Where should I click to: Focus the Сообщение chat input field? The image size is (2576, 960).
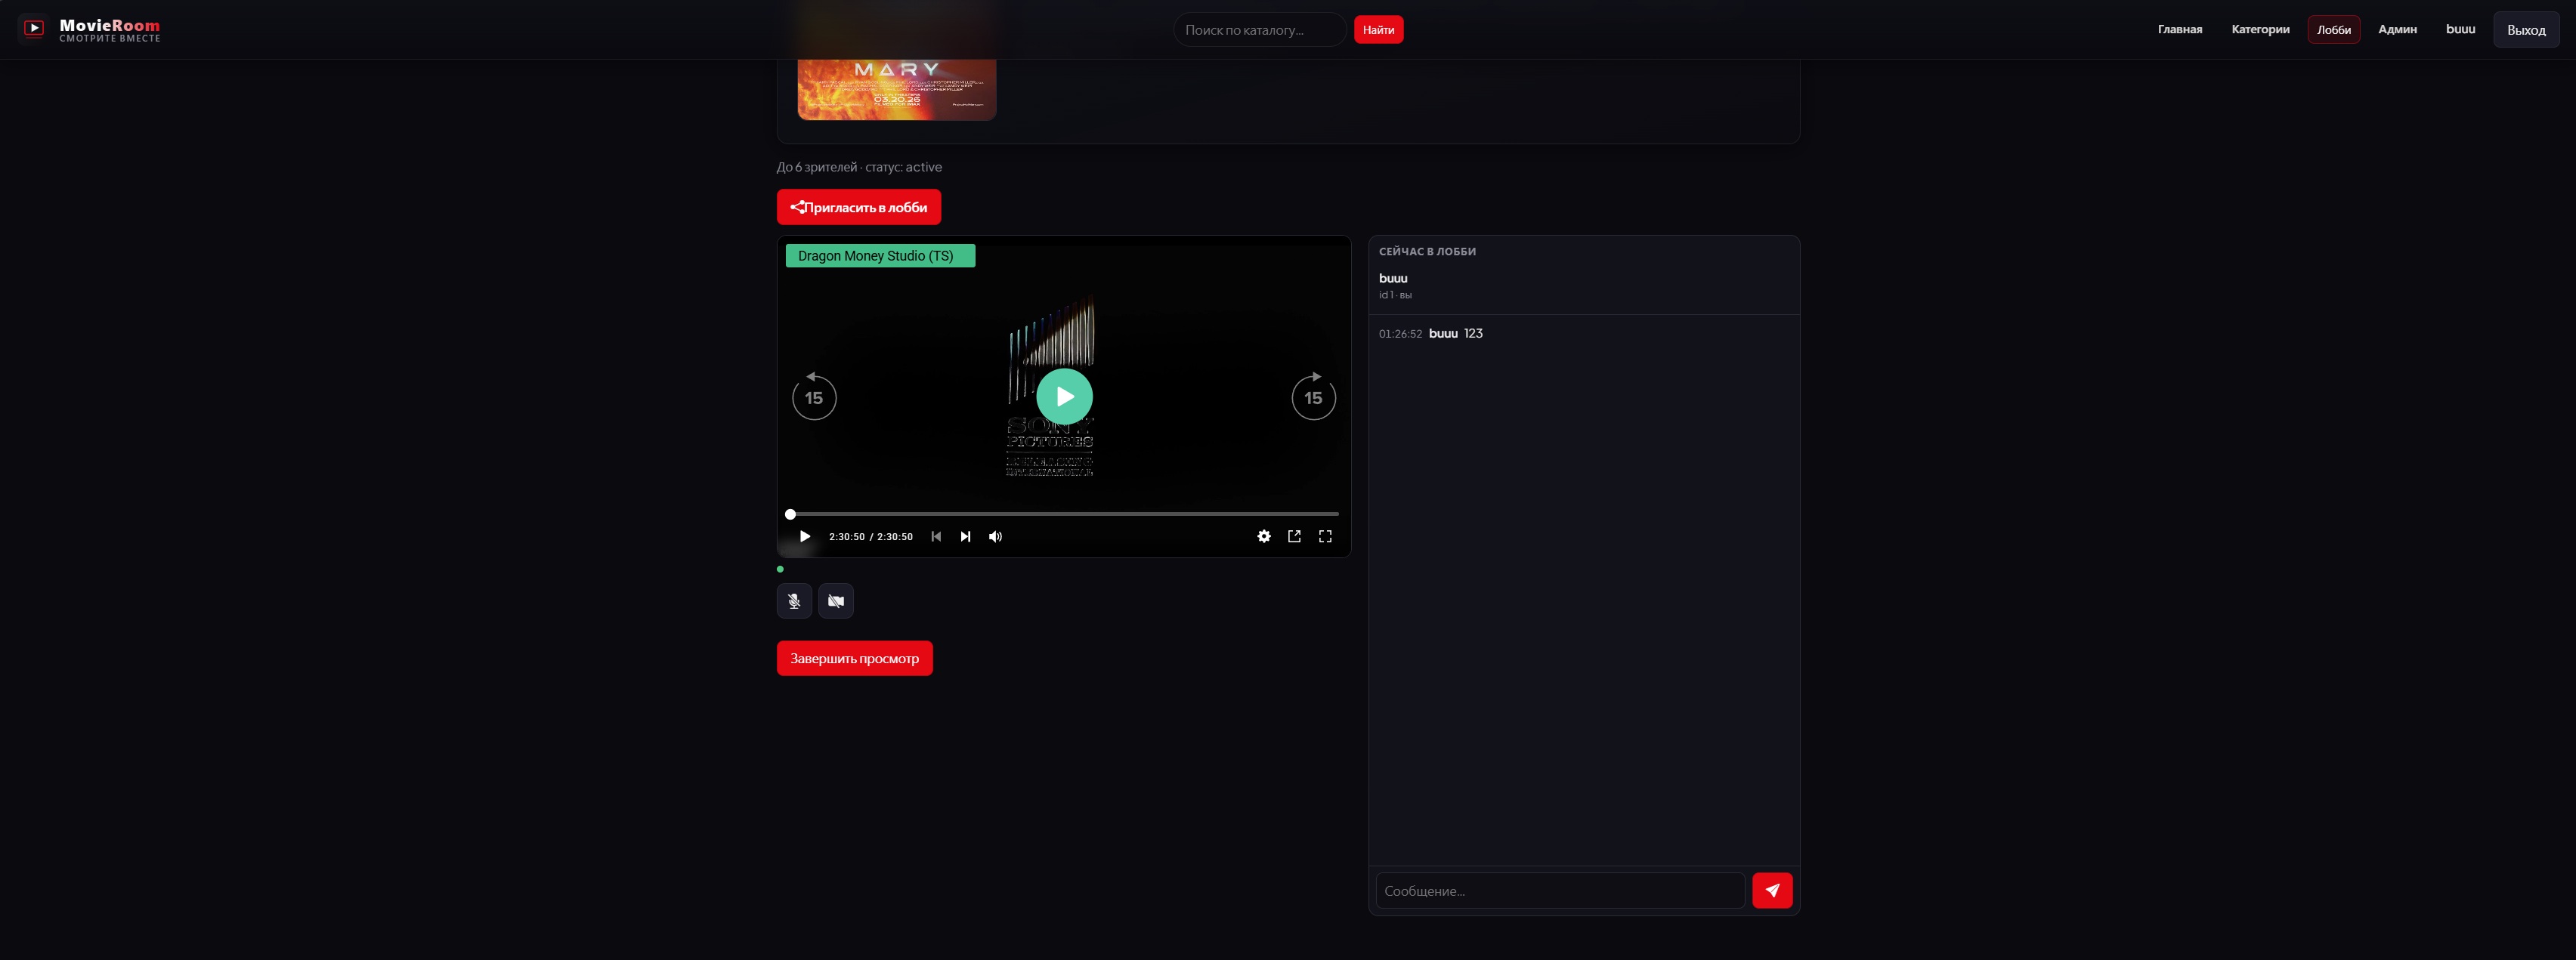[1560, 891]
